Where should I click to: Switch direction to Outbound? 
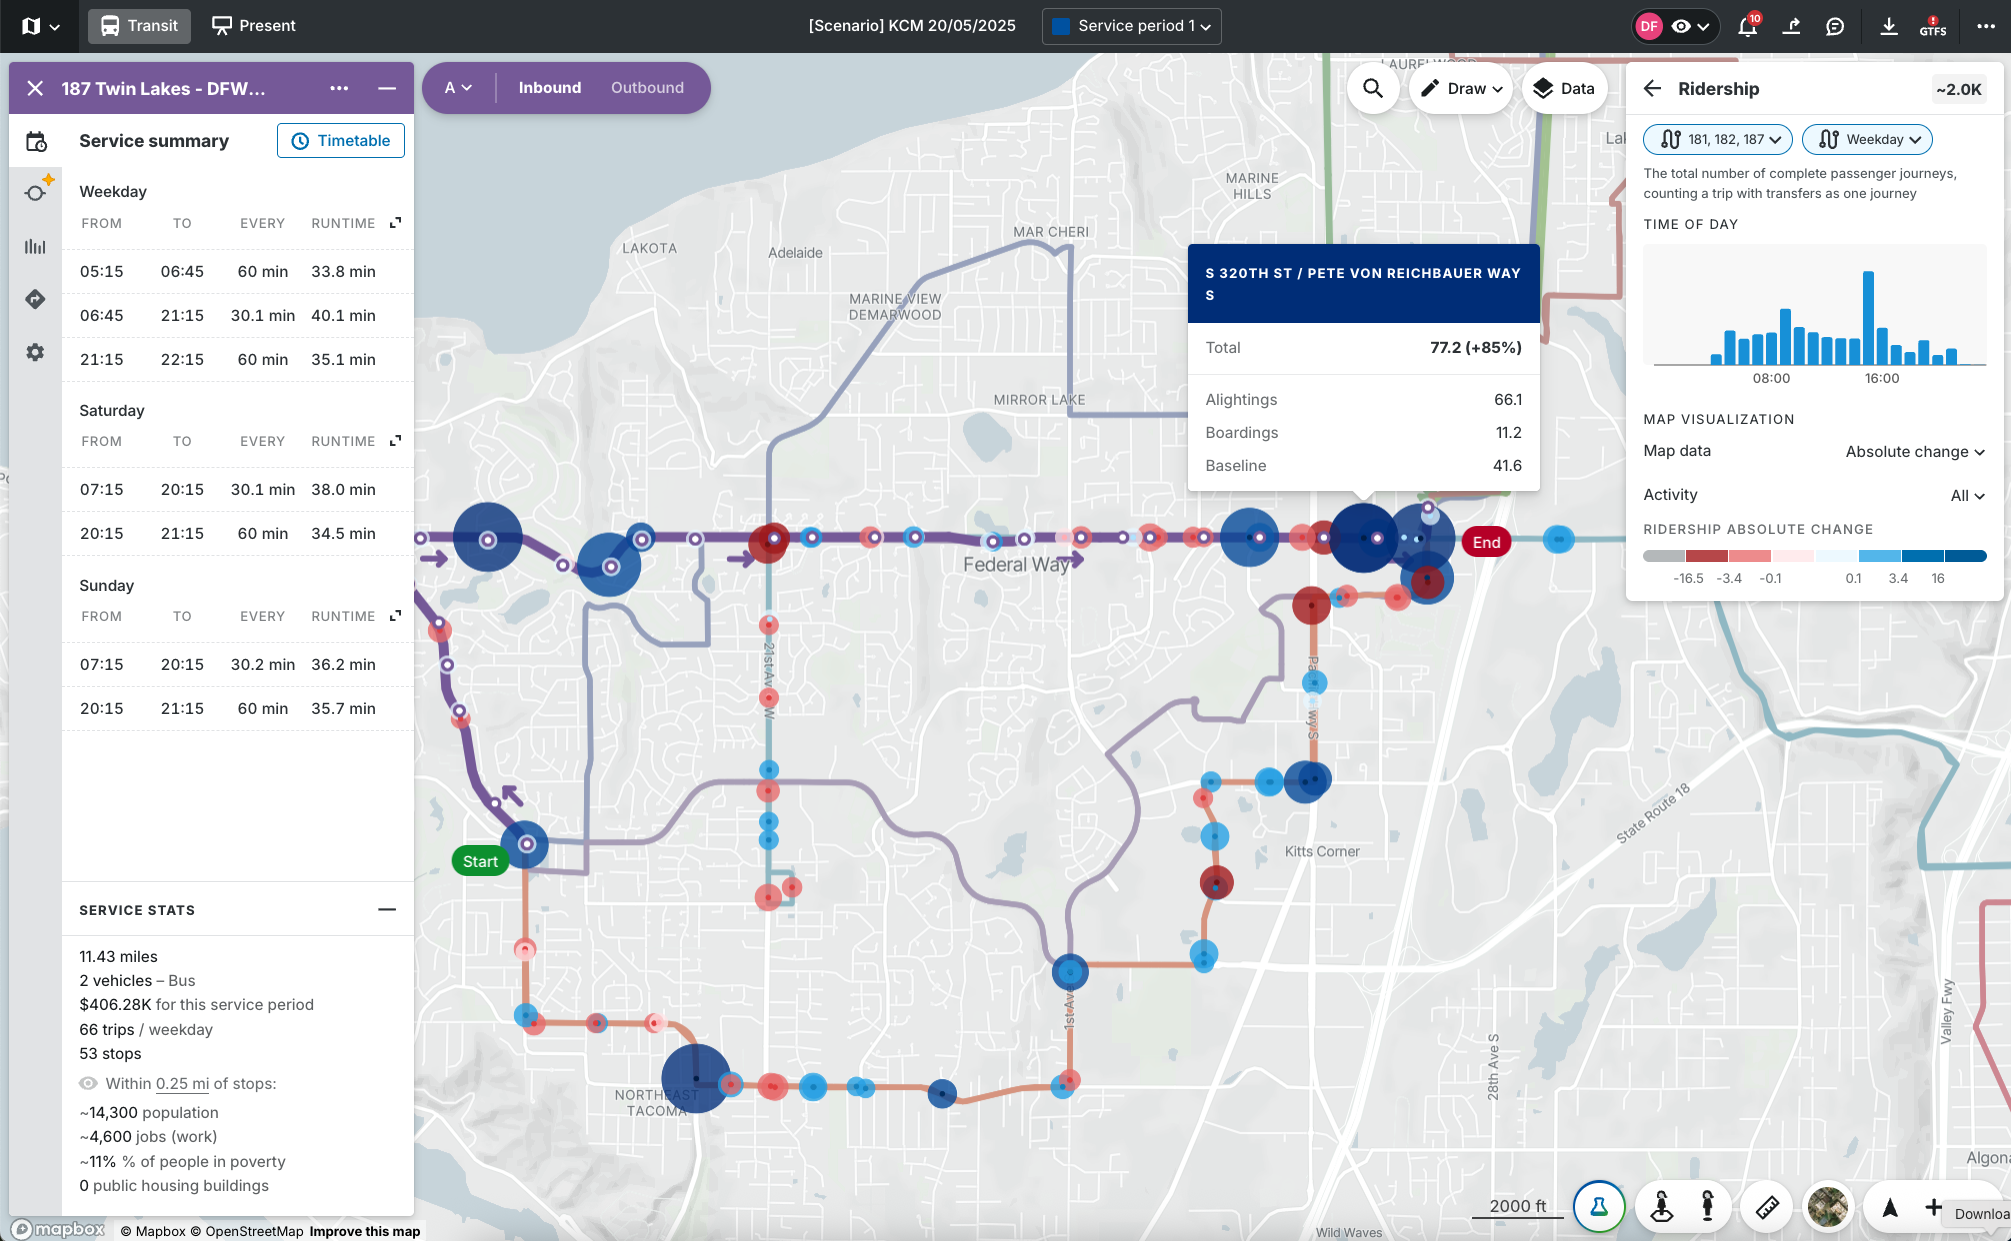point(647,88)
